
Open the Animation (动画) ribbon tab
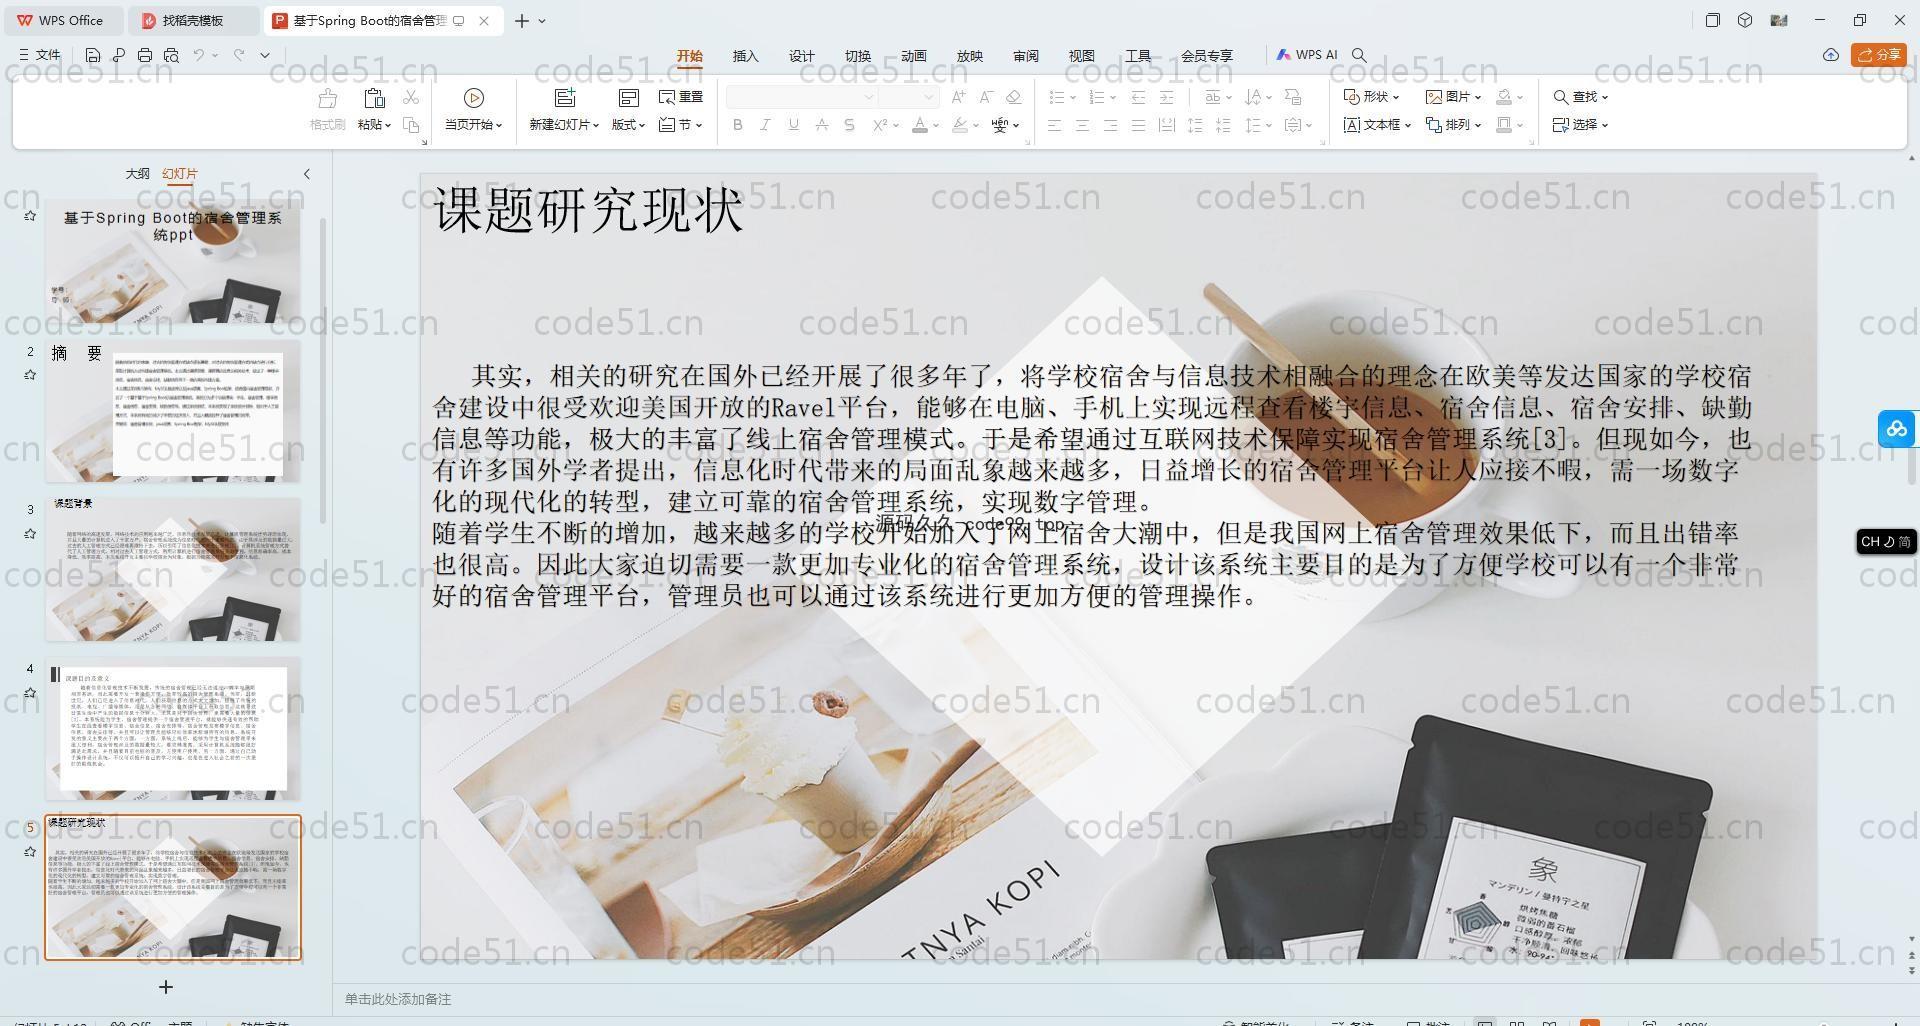pyautogui.click(x=914, y=56)
